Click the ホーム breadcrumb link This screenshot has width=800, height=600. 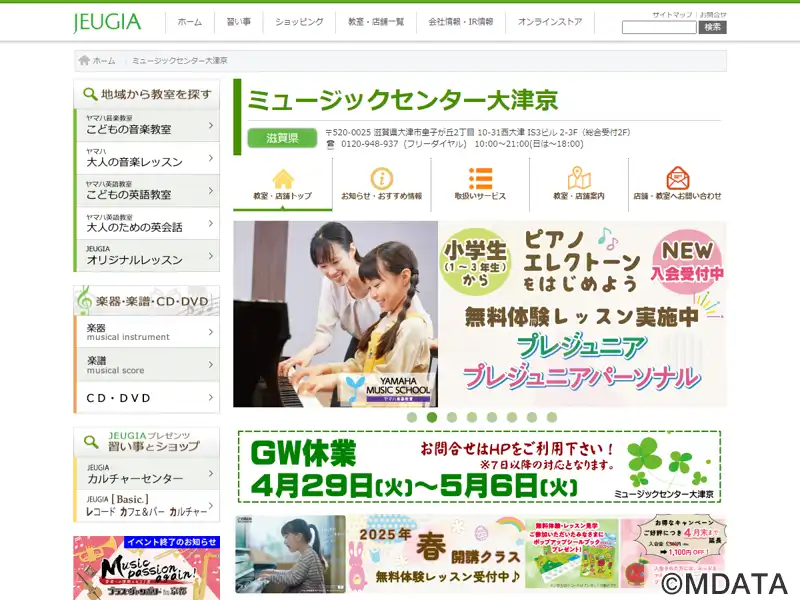coord(104,61)
